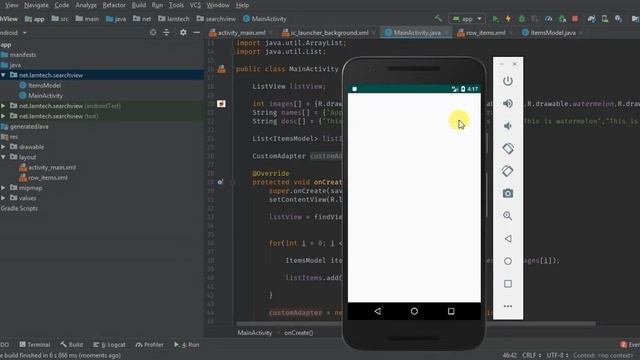
Task: Raise emulator volume with volume up icon
Action: [508, 103]
